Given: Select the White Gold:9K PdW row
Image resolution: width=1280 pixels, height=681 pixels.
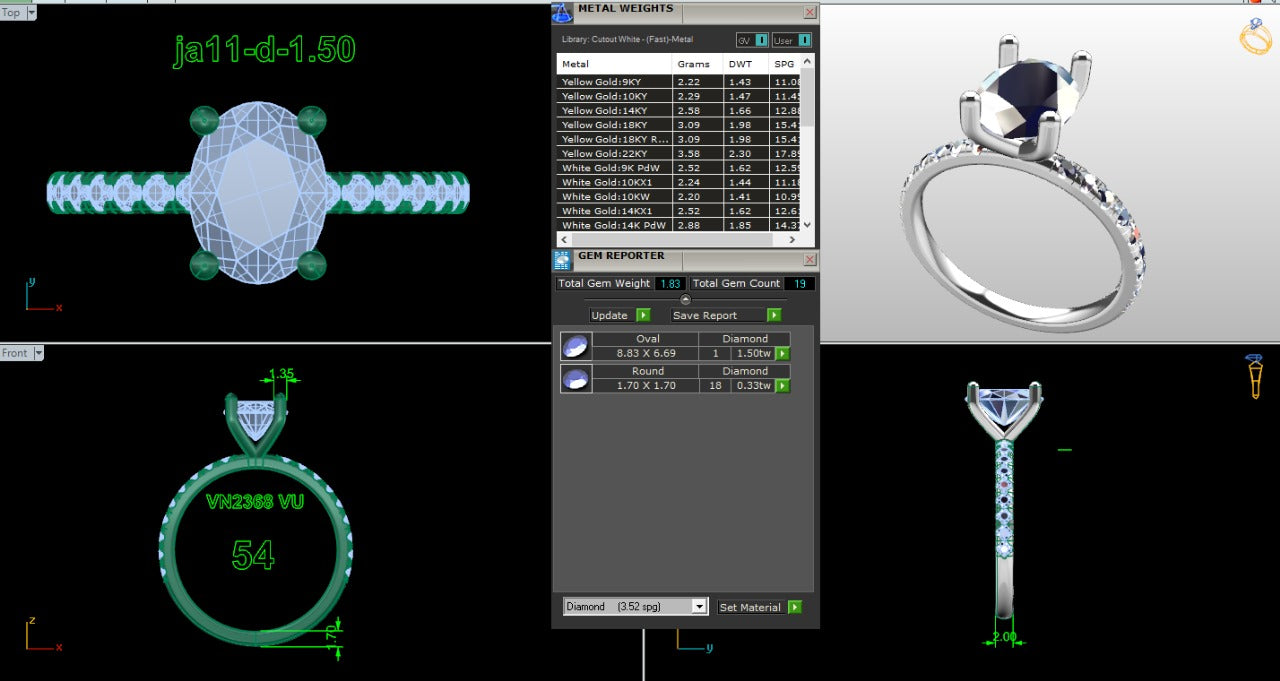Looking at the screenshot, I should (x=679, y=168).
